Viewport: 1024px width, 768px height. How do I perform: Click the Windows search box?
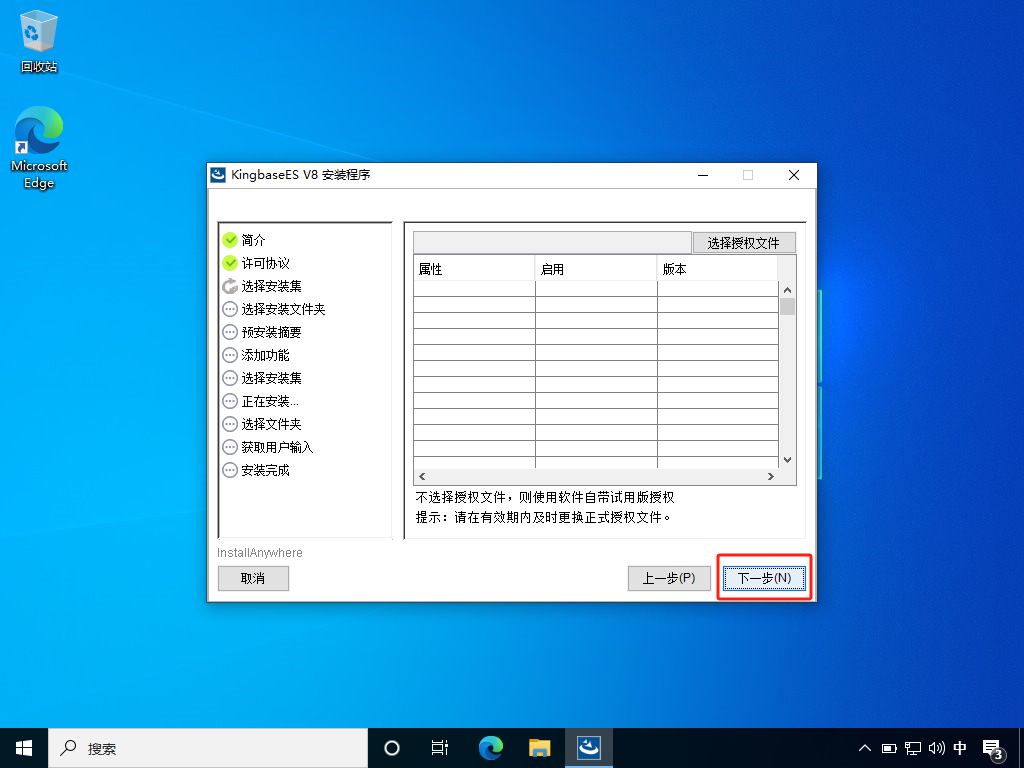click(208, 748)
